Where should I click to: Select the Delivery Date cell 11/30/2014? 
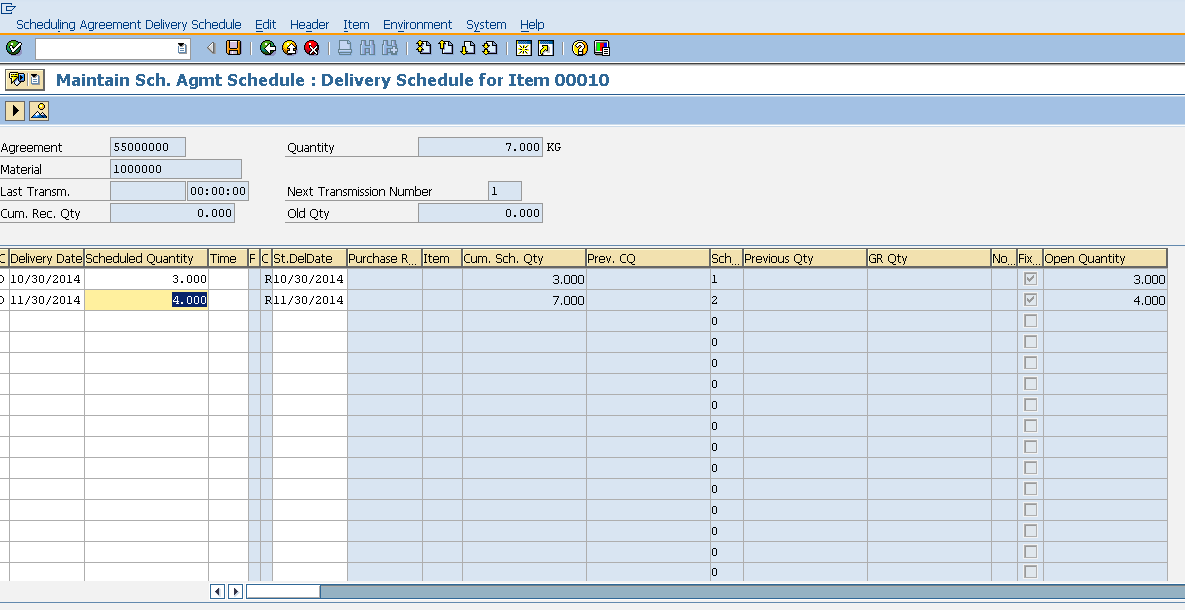tap(46, 300)
